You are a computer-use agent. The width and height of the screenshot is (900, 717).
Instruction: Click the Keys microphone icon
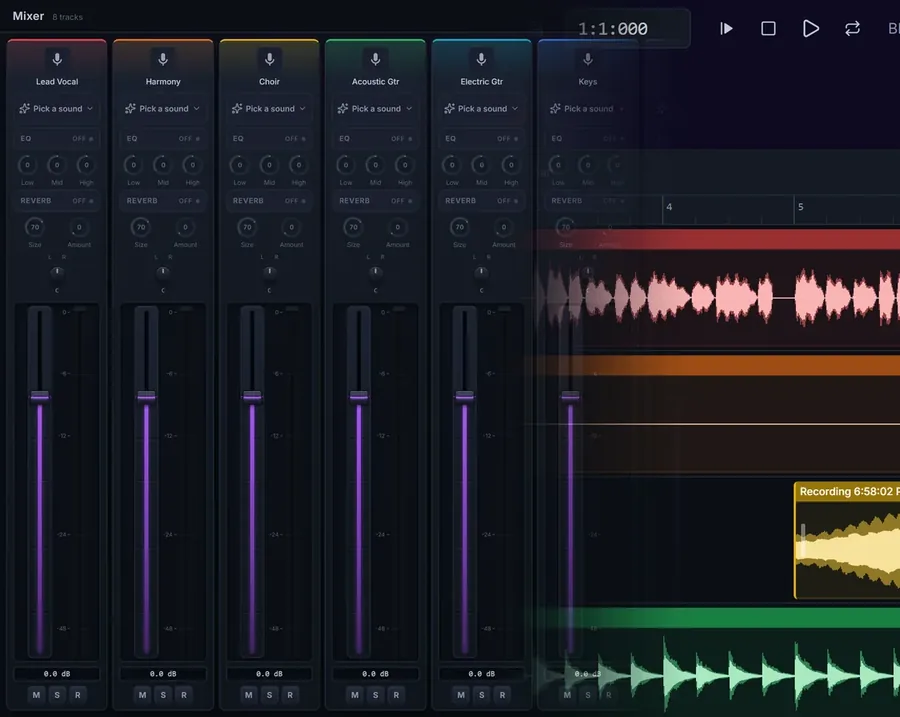[588, 59]
